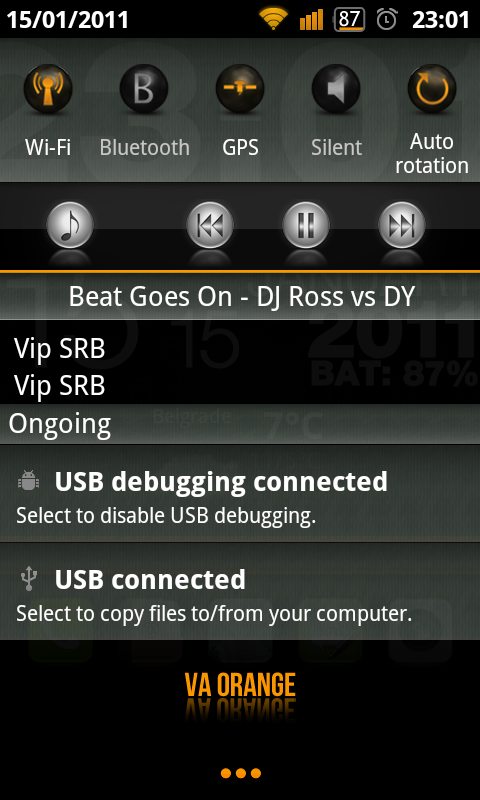The height and width of the screenshot is (800, 480).
Task: Open music player via note icon
Action: tap(70, 225)
